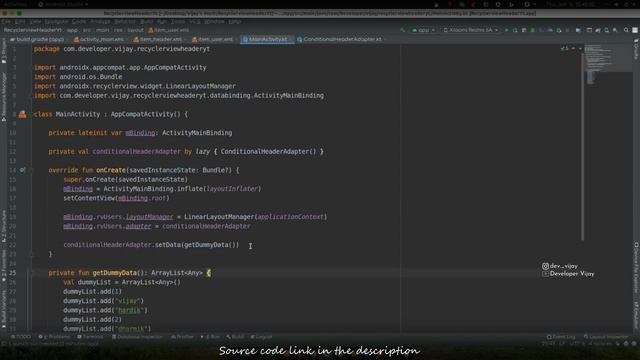Click on 'LinearLayoutManager(applicationContext)' text
The width and height of the screenshot is (640, 360).
256,217
